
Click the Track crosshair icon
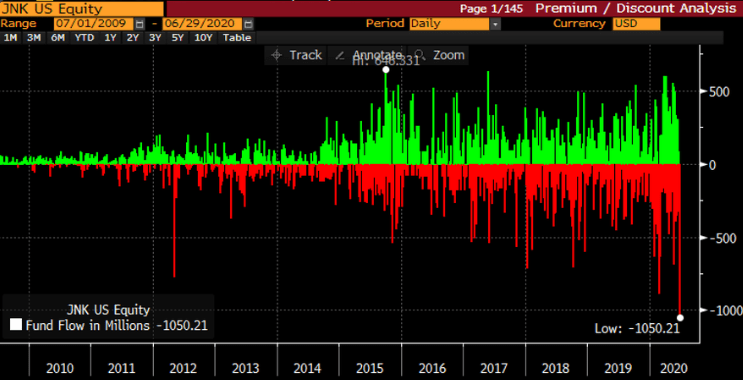coord(276,55)
